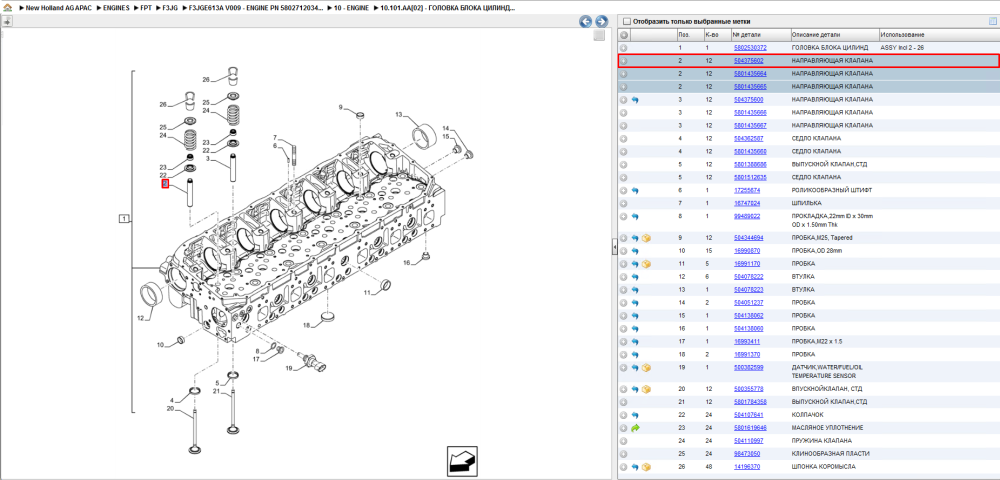Select callout 13 on the diagram

tap(399, 115)
